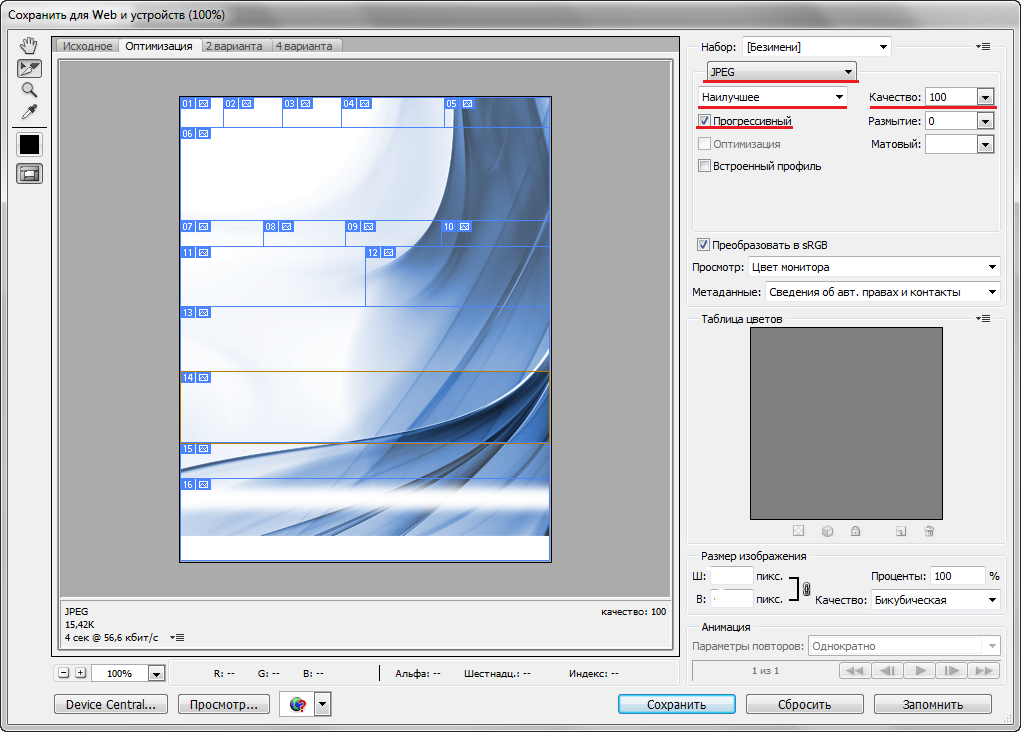Open the Метаданные dropdown

click(x=882, y=292)
